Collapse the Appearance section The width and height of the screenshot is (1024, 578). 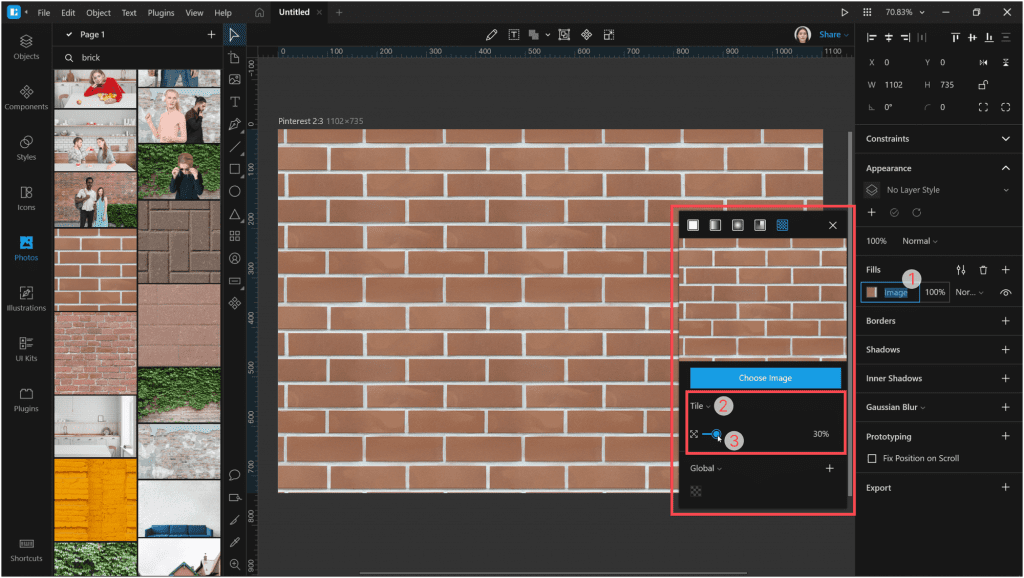(1006, 169)
